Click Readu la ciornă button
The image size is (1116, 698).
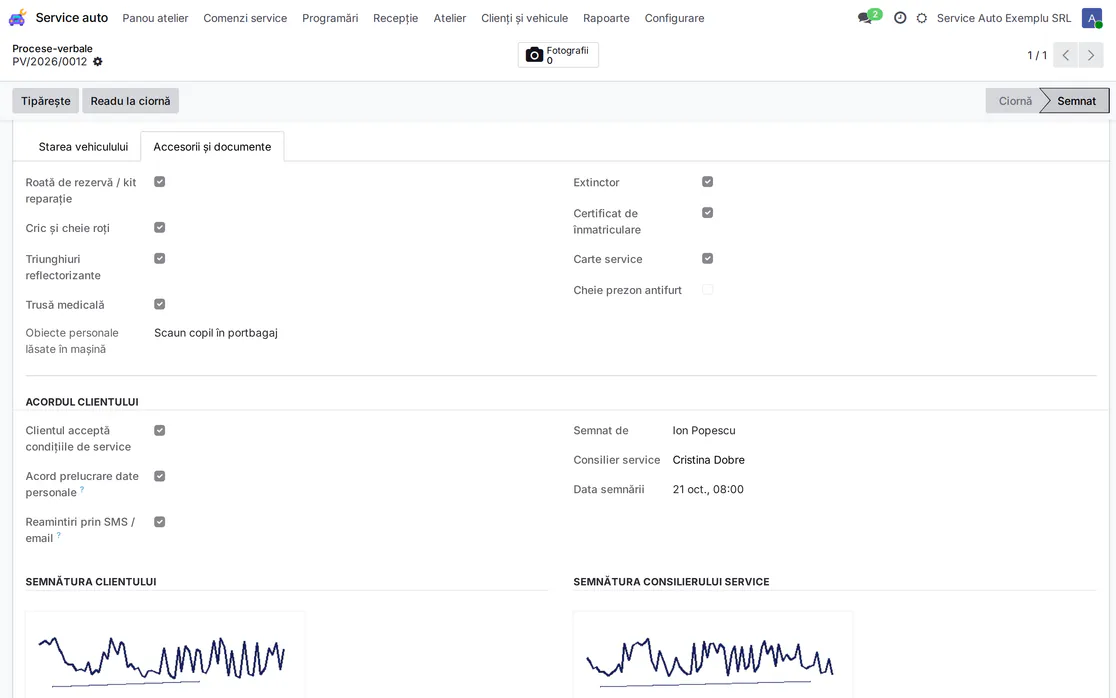tap(130, 101)
